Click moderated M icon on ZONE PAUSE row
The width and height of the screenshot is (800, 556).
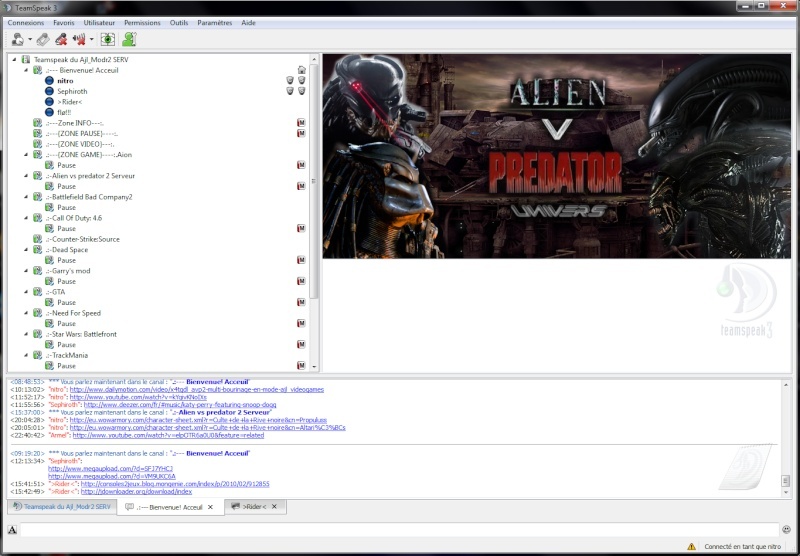tap(302, 134)
